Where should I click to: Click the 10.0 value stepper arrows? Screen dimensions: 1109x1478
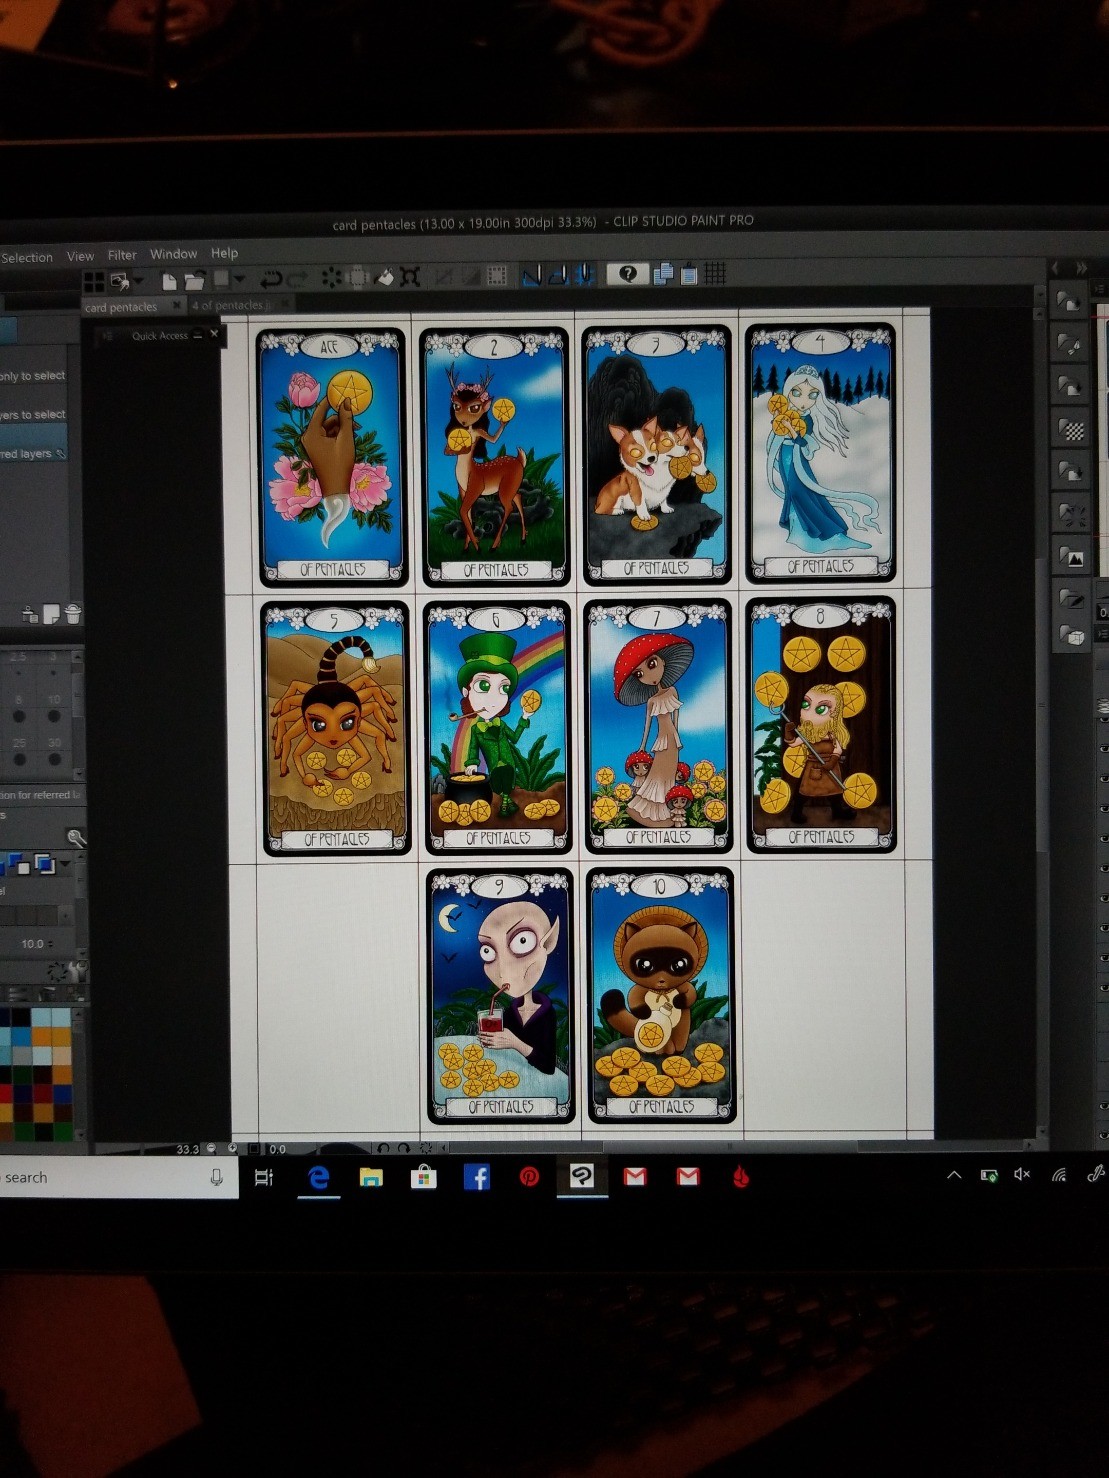click(51, 944)
